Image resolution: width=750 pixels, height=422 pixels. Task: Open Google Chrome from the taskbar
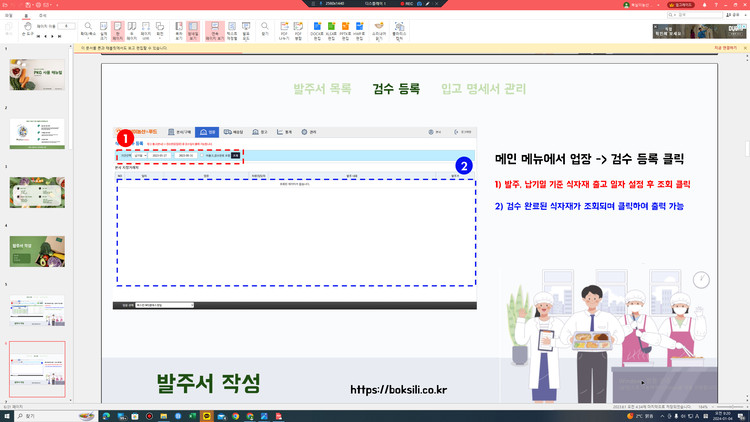click(235, 416)
